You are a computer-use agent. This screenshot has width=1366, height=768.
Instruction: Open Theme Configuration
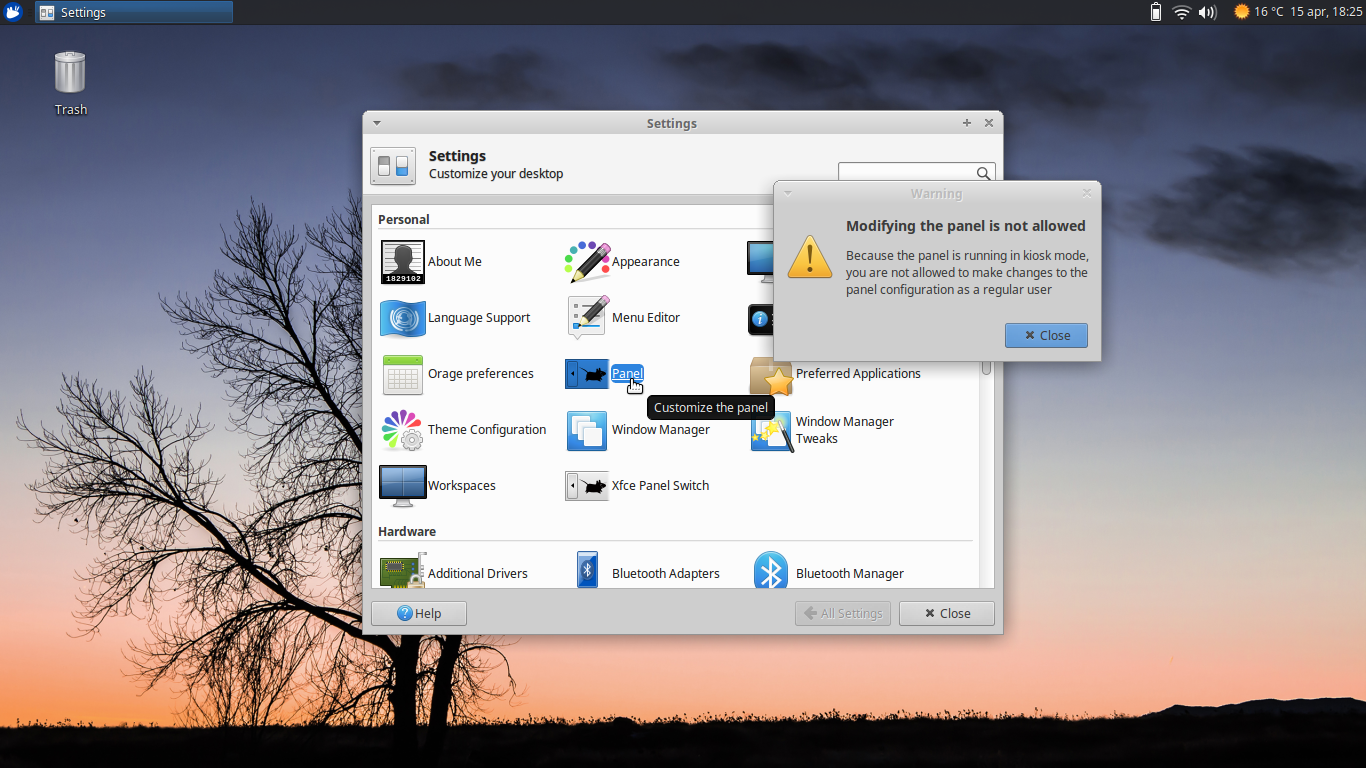tap(487, 429)
